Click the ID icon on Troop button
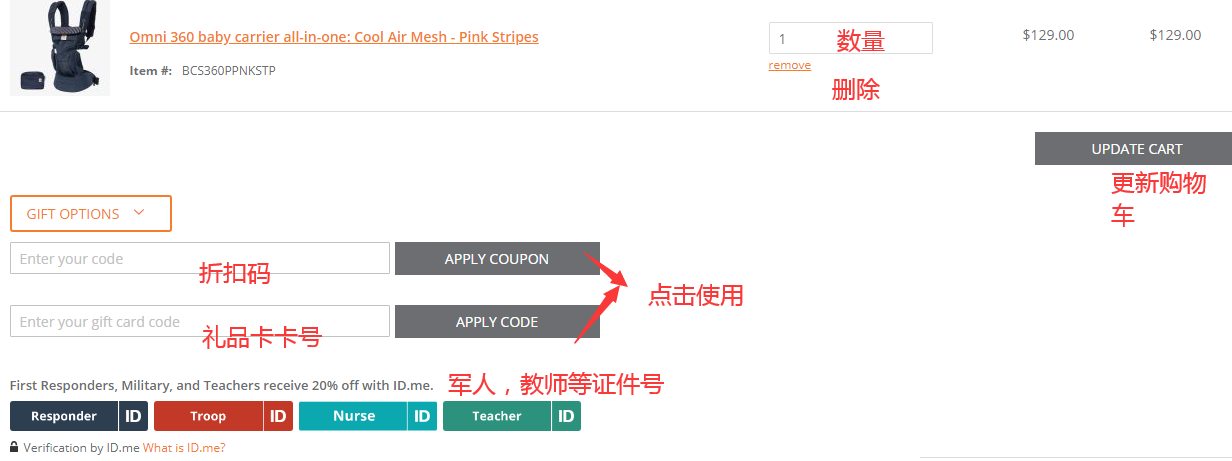 279,416
